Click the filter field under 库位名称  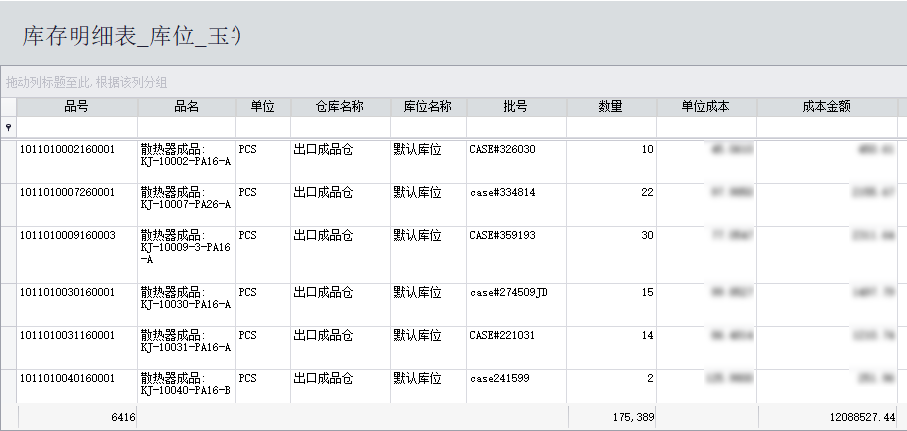pos(428,127)
